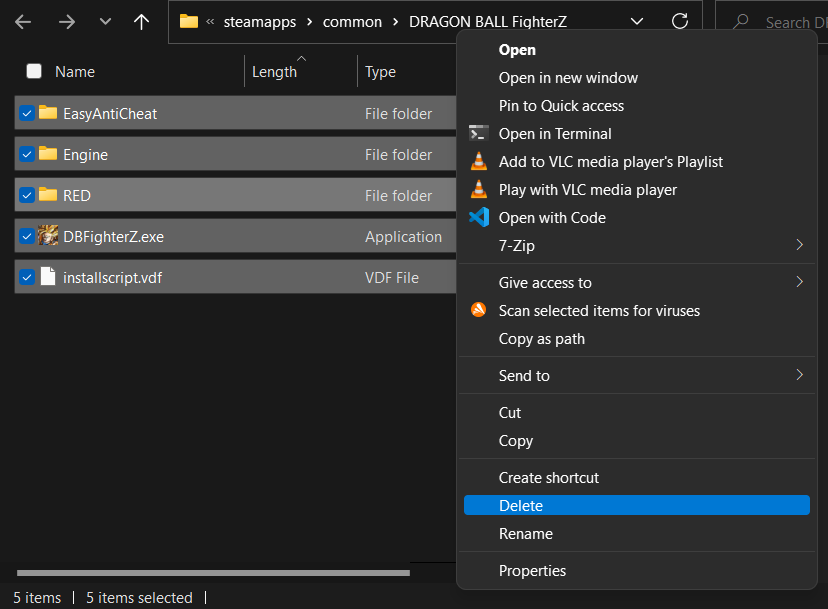Click the back navigation arrow

(x=24, y=22)
